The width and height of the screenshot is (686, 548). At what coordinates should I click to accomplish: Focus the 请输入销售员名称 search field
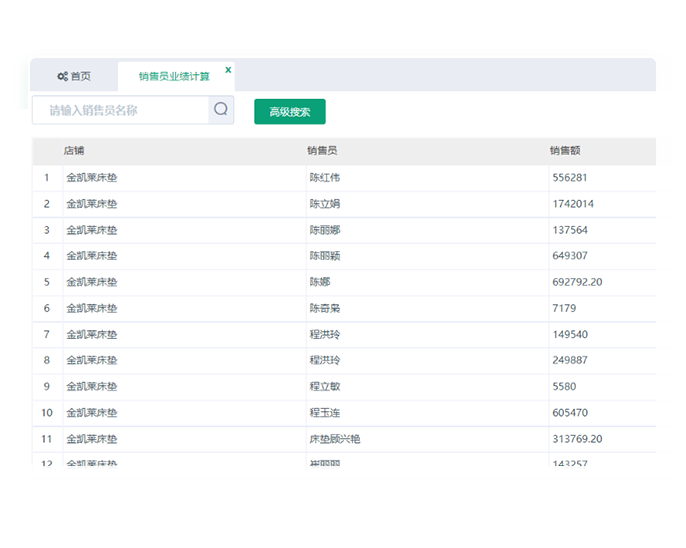tap(120, 110)
